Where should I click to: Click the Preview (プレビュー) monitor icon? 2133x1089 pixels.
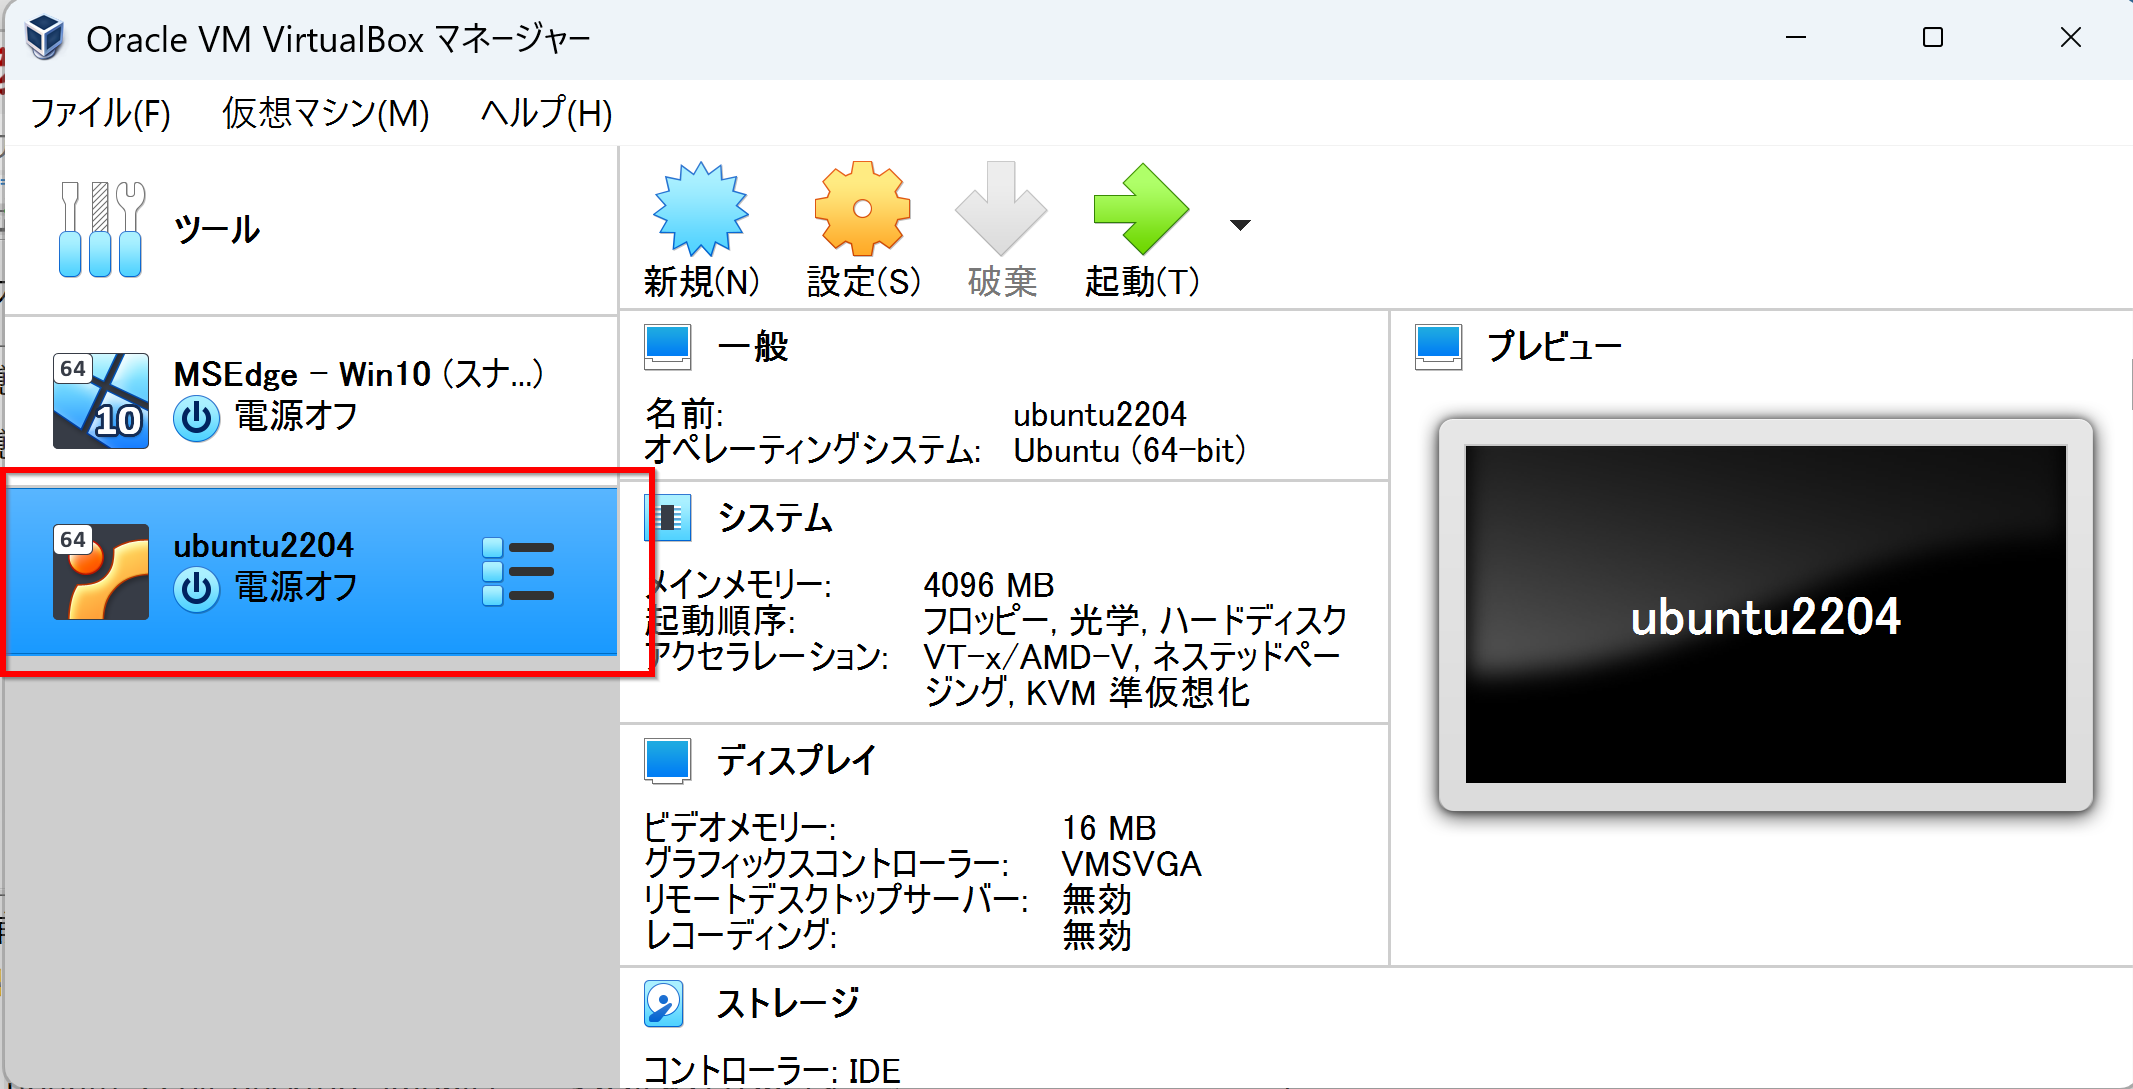click(1439, 347)
